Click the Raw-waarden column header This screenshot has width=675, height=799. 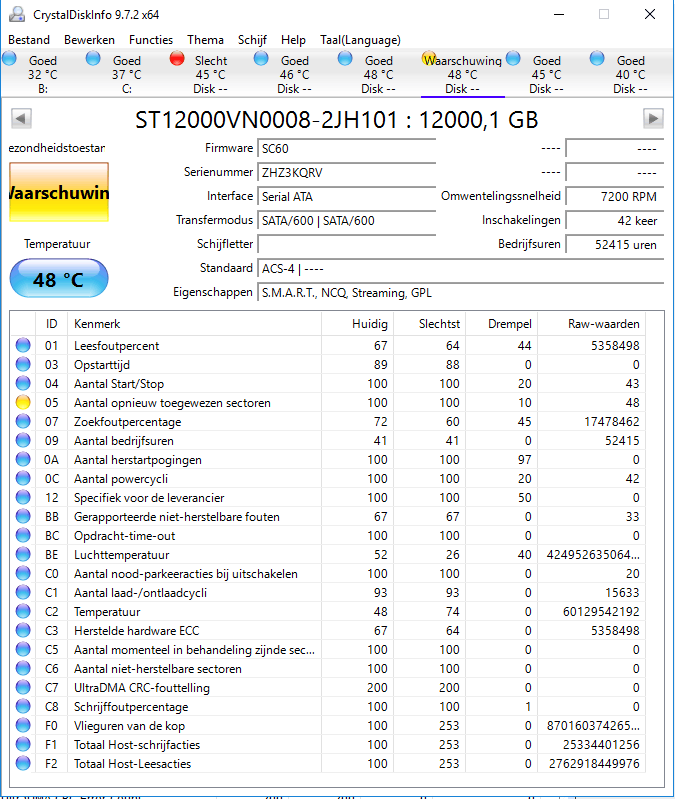[591, 324]
